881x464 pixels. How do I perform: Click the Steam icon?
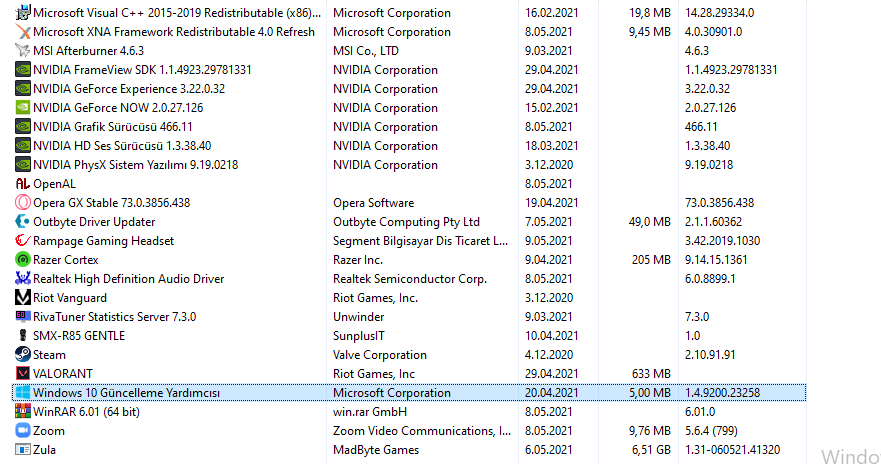coord(22,354)
